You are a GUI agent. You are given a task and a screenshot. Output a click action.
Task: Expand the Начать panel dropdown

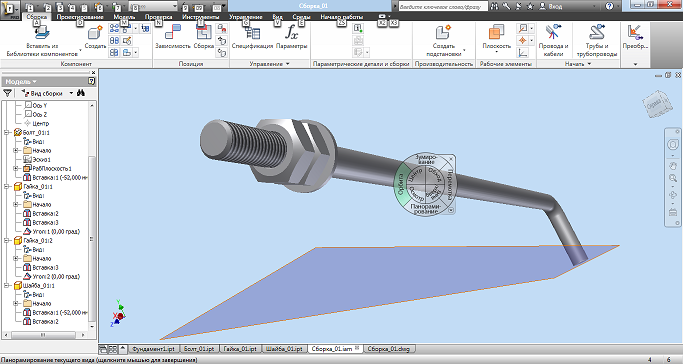coord(589,64)
